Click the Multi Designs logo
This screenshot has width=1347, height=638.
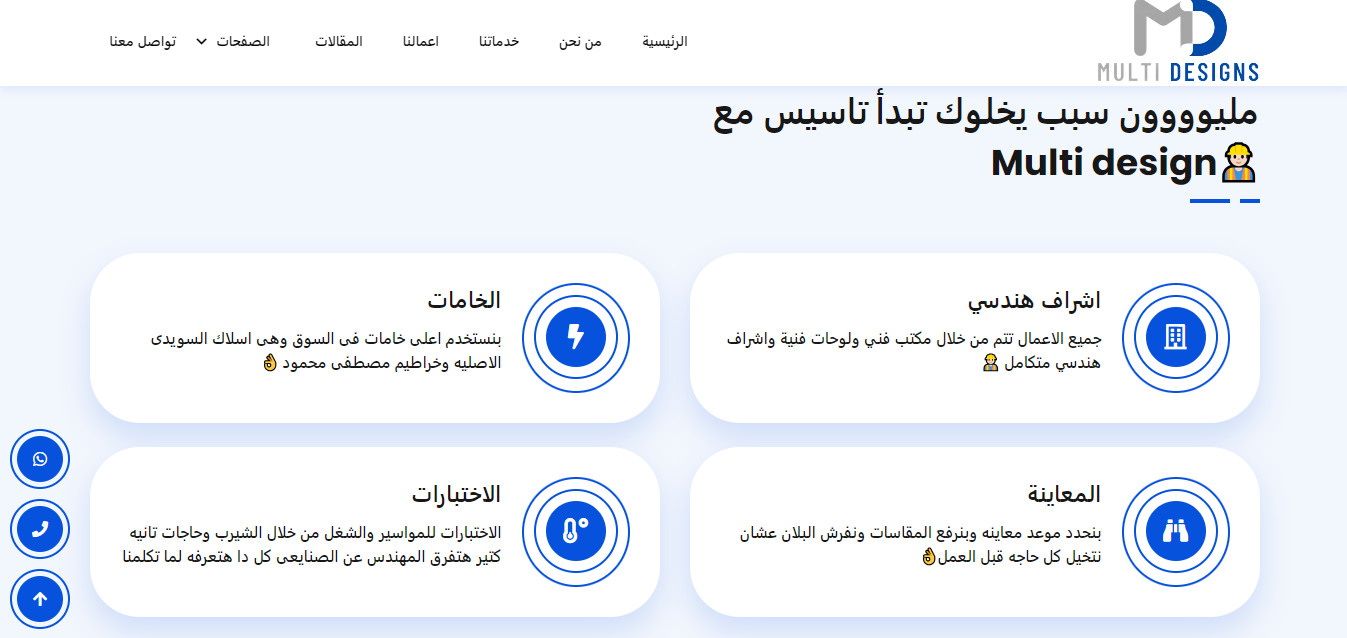point(1178,41)
